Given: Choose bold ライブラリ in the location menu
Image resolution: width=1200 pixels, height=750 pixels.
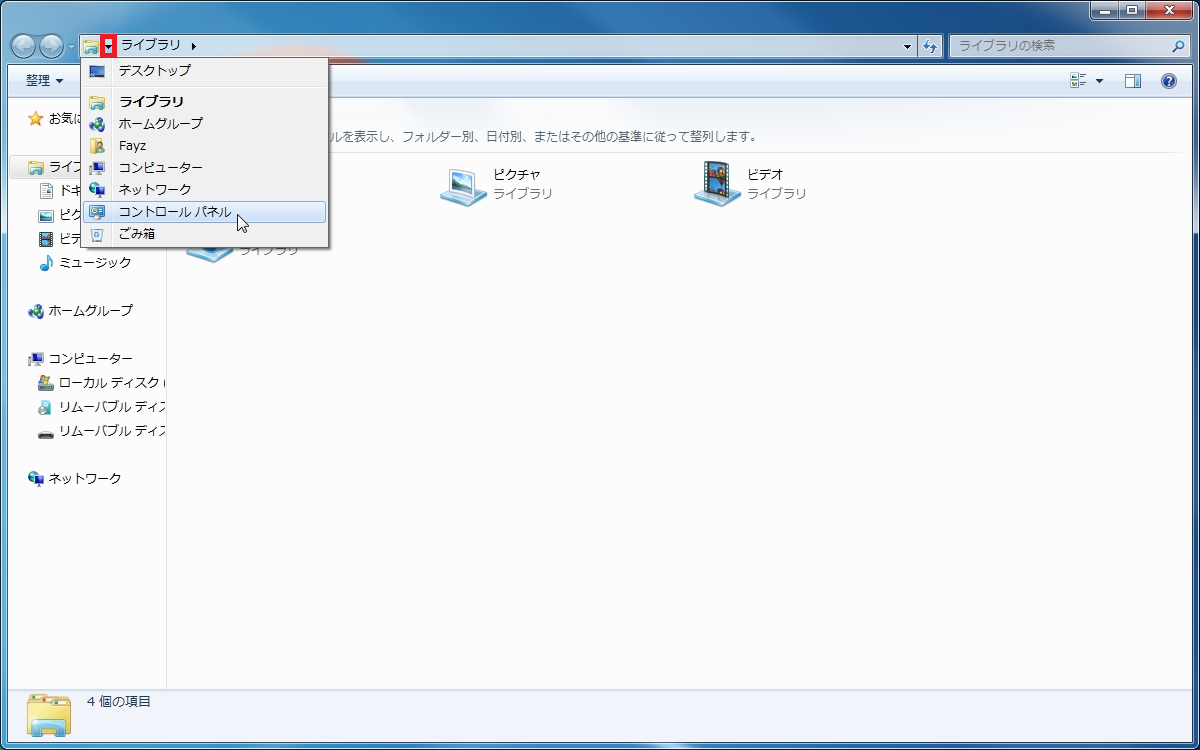Looking at the screenshot, I should click(x=205, y=101).
